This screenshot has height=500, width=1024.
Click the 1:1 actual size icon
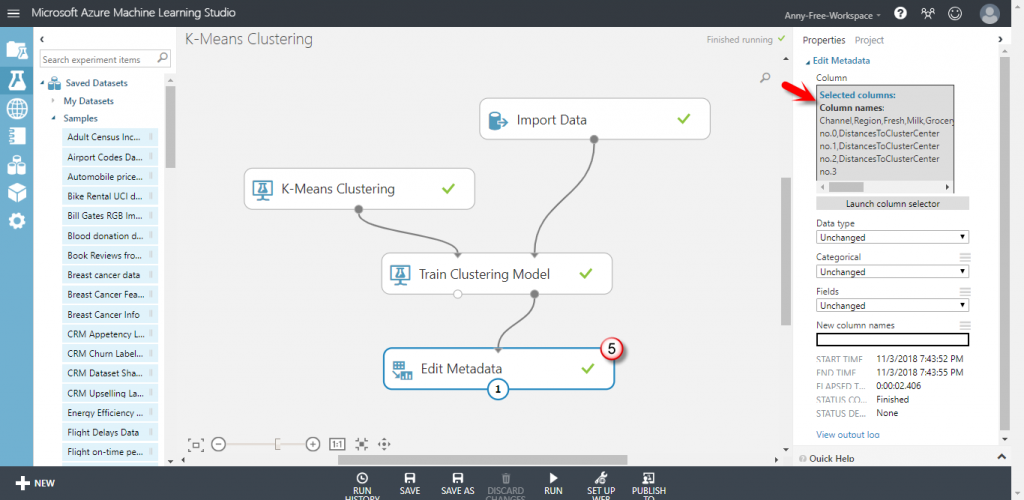[x=337, y=444]
